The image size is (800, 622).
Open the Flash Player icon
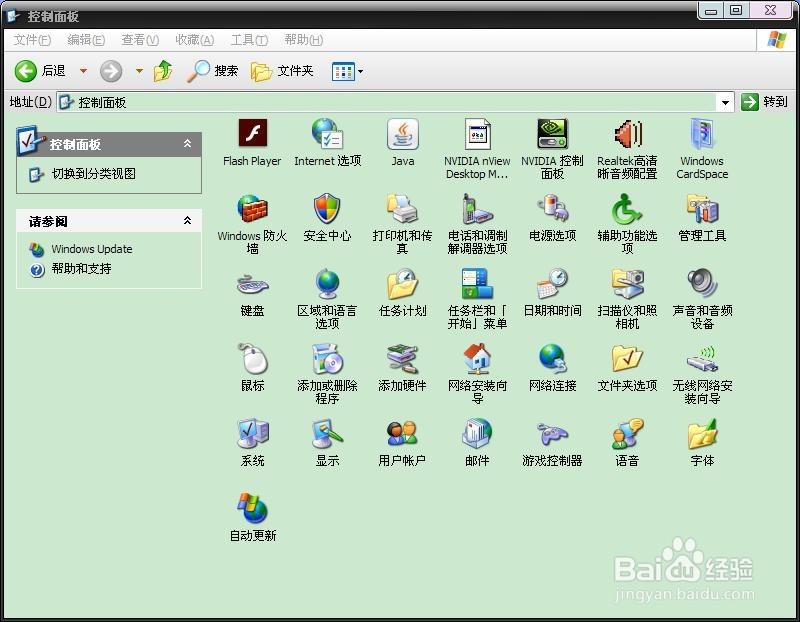(253, 133)
